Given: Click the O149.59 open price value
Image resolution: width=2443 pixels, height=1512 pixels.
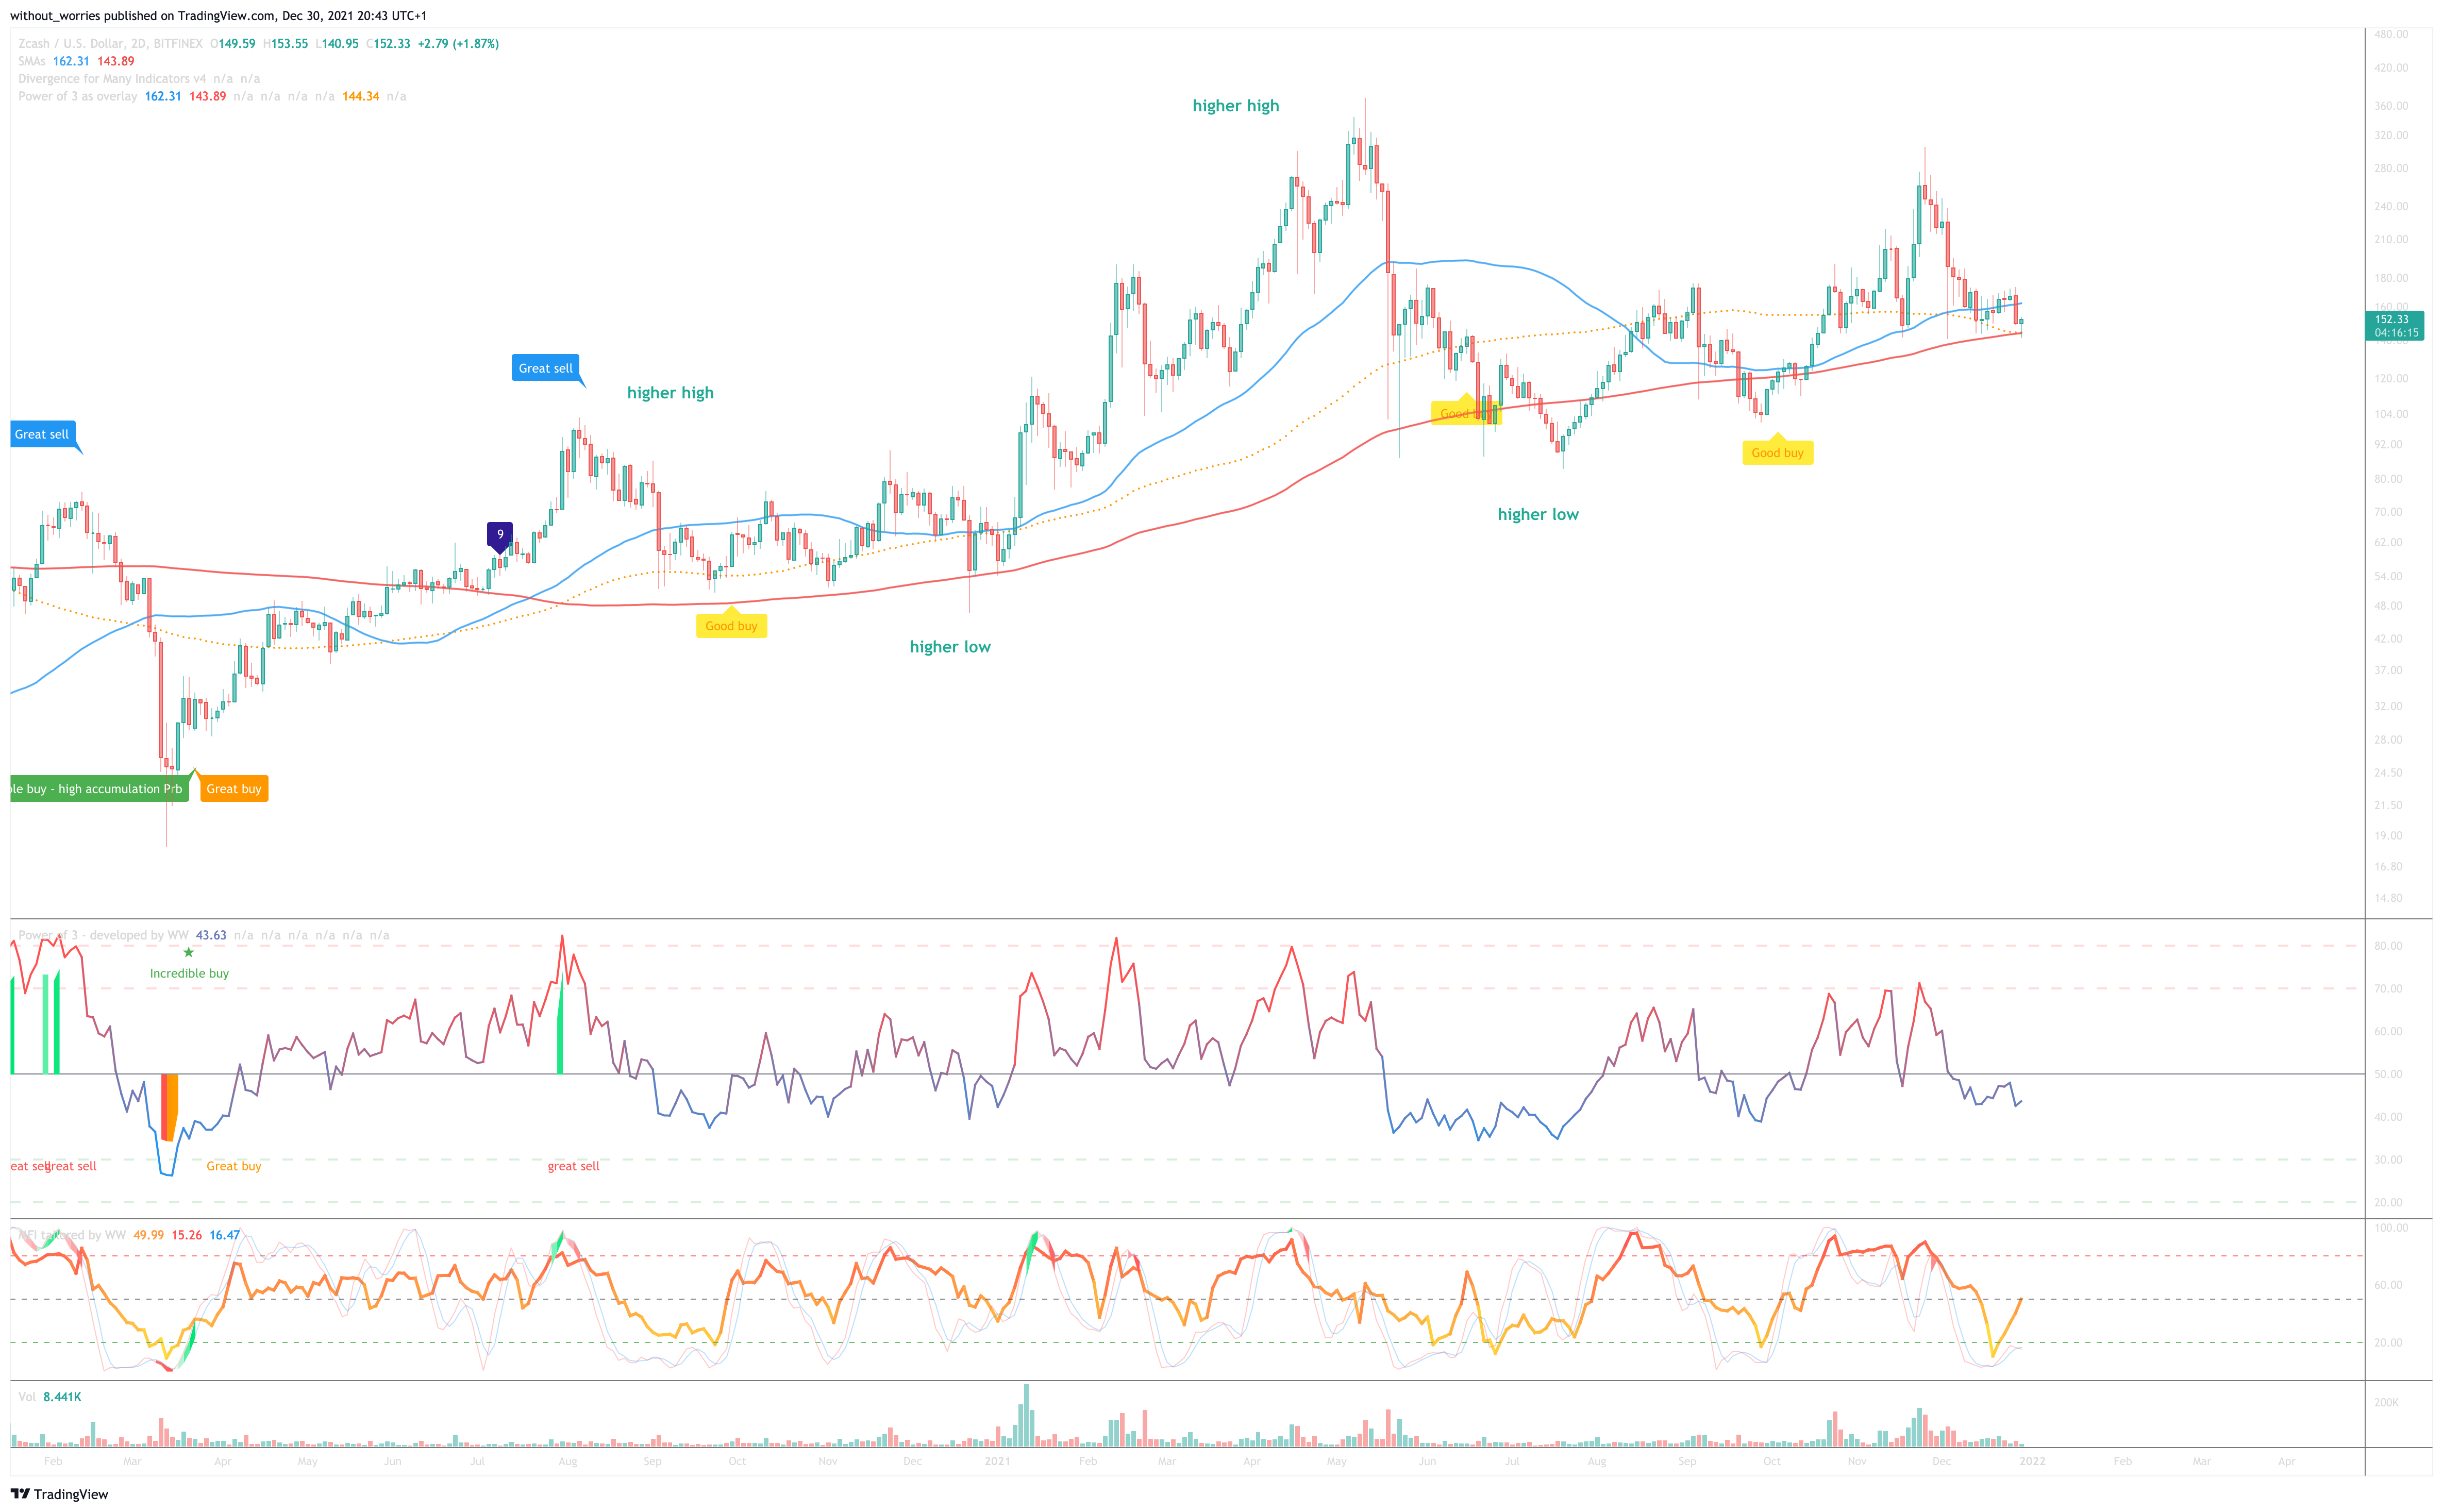Looking at the screenshot, I should (x=233, y=44).
